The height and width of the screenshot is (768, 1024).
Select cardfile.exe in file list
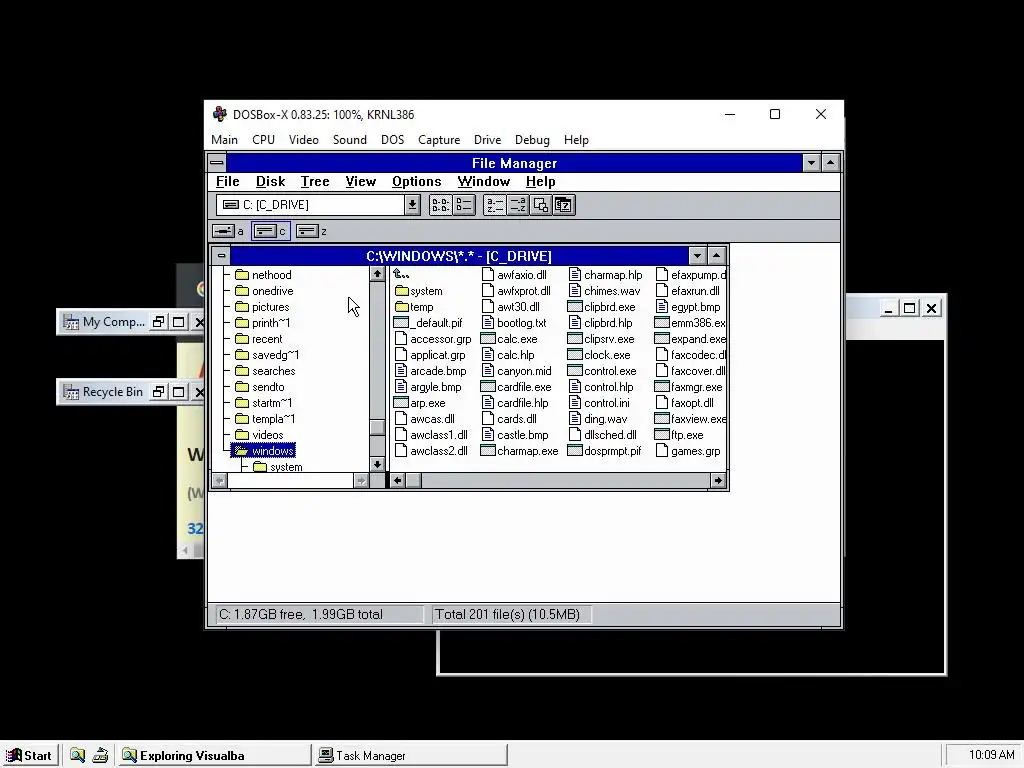click(516, 387)
